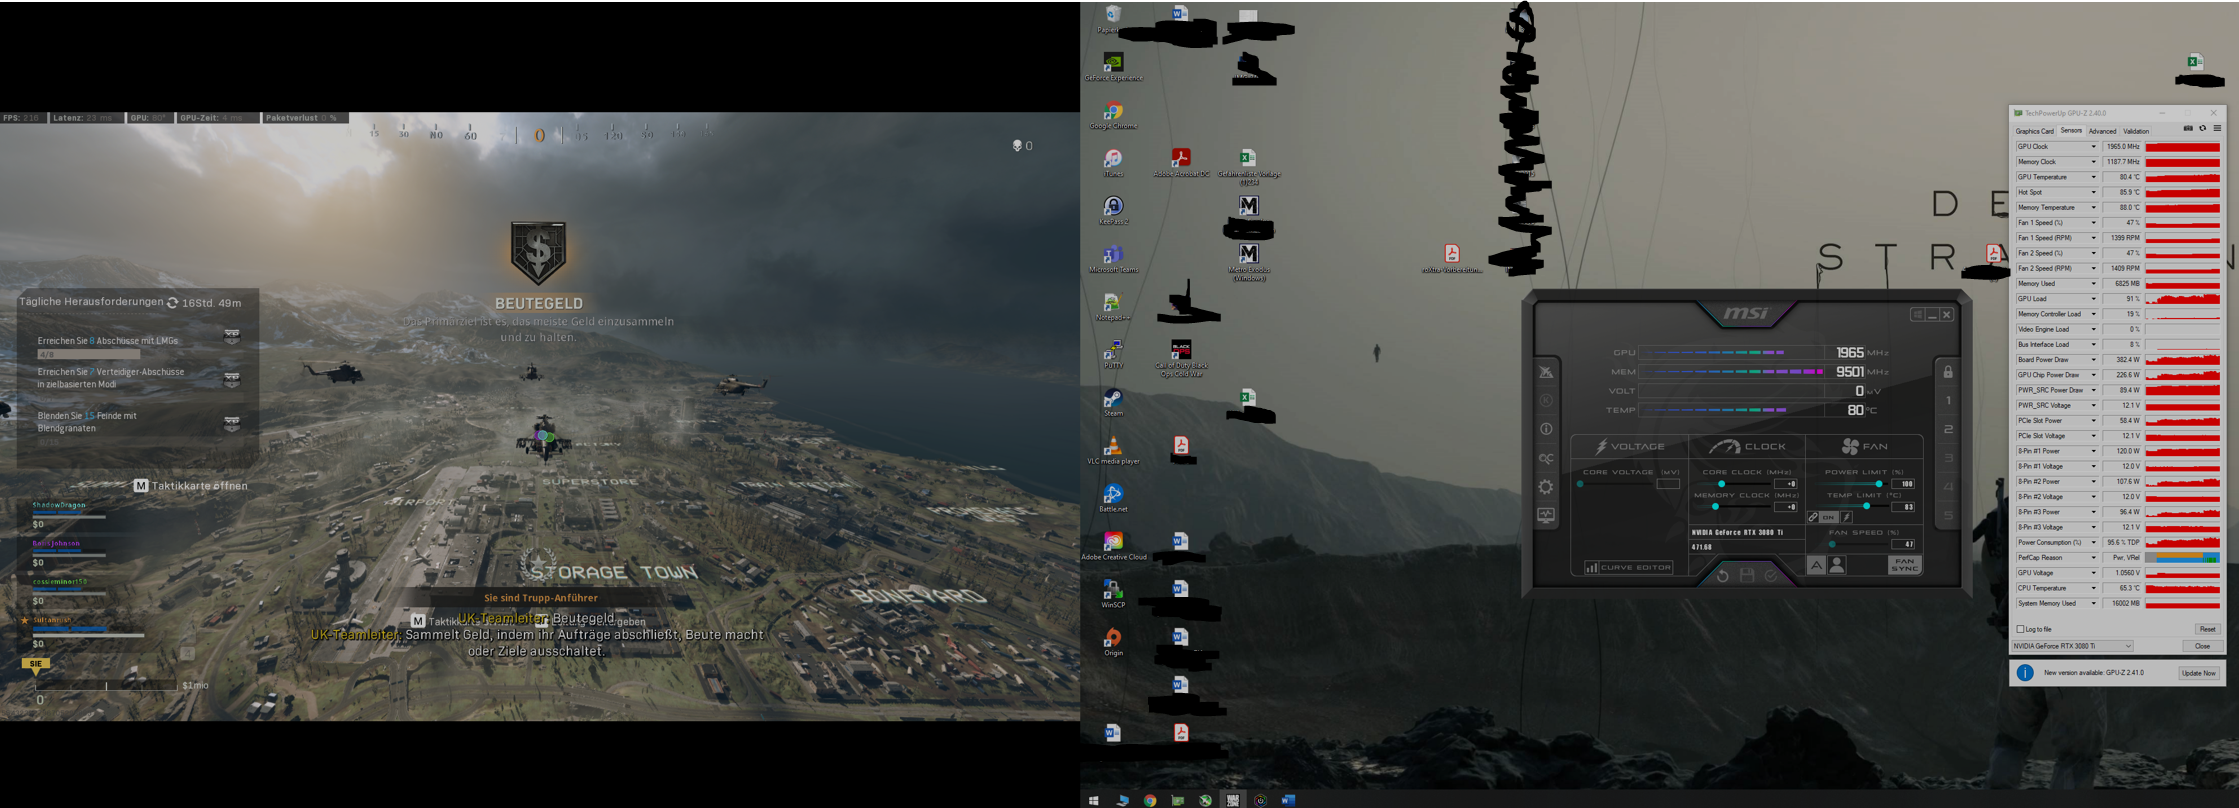Image resolution: width=2239 pixels, height=808 pixels.
Task: Open the KeePass desktop icon
Action: [x=1113, y=209]
